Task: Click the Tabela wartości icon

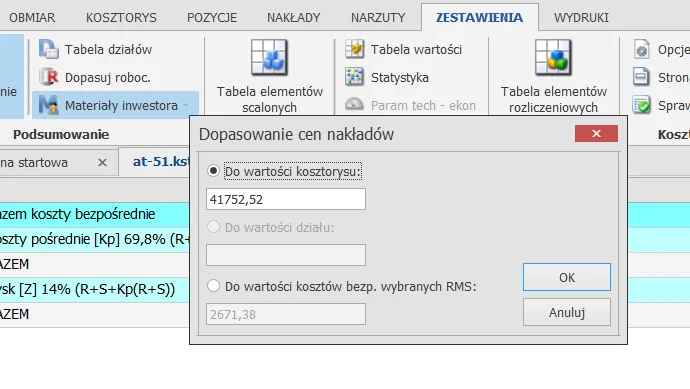Action: pos(354,49)
